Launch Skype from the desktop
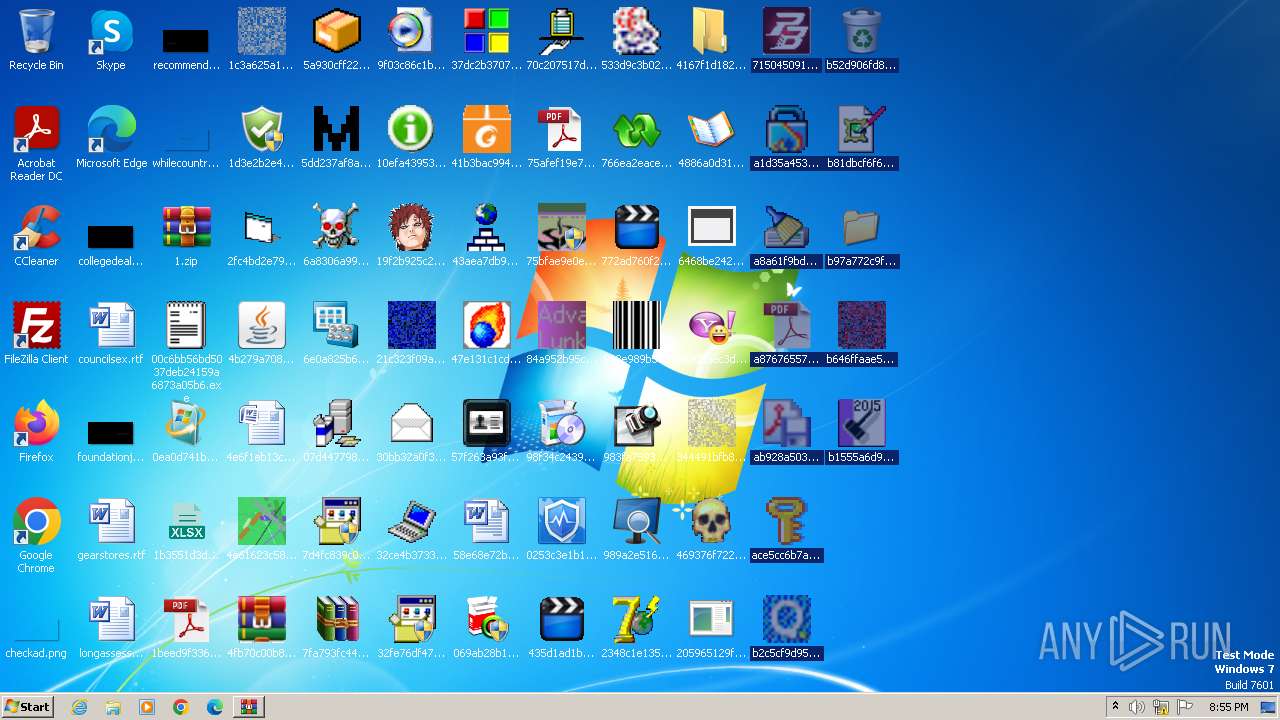1280x720 pixels. 111,40
